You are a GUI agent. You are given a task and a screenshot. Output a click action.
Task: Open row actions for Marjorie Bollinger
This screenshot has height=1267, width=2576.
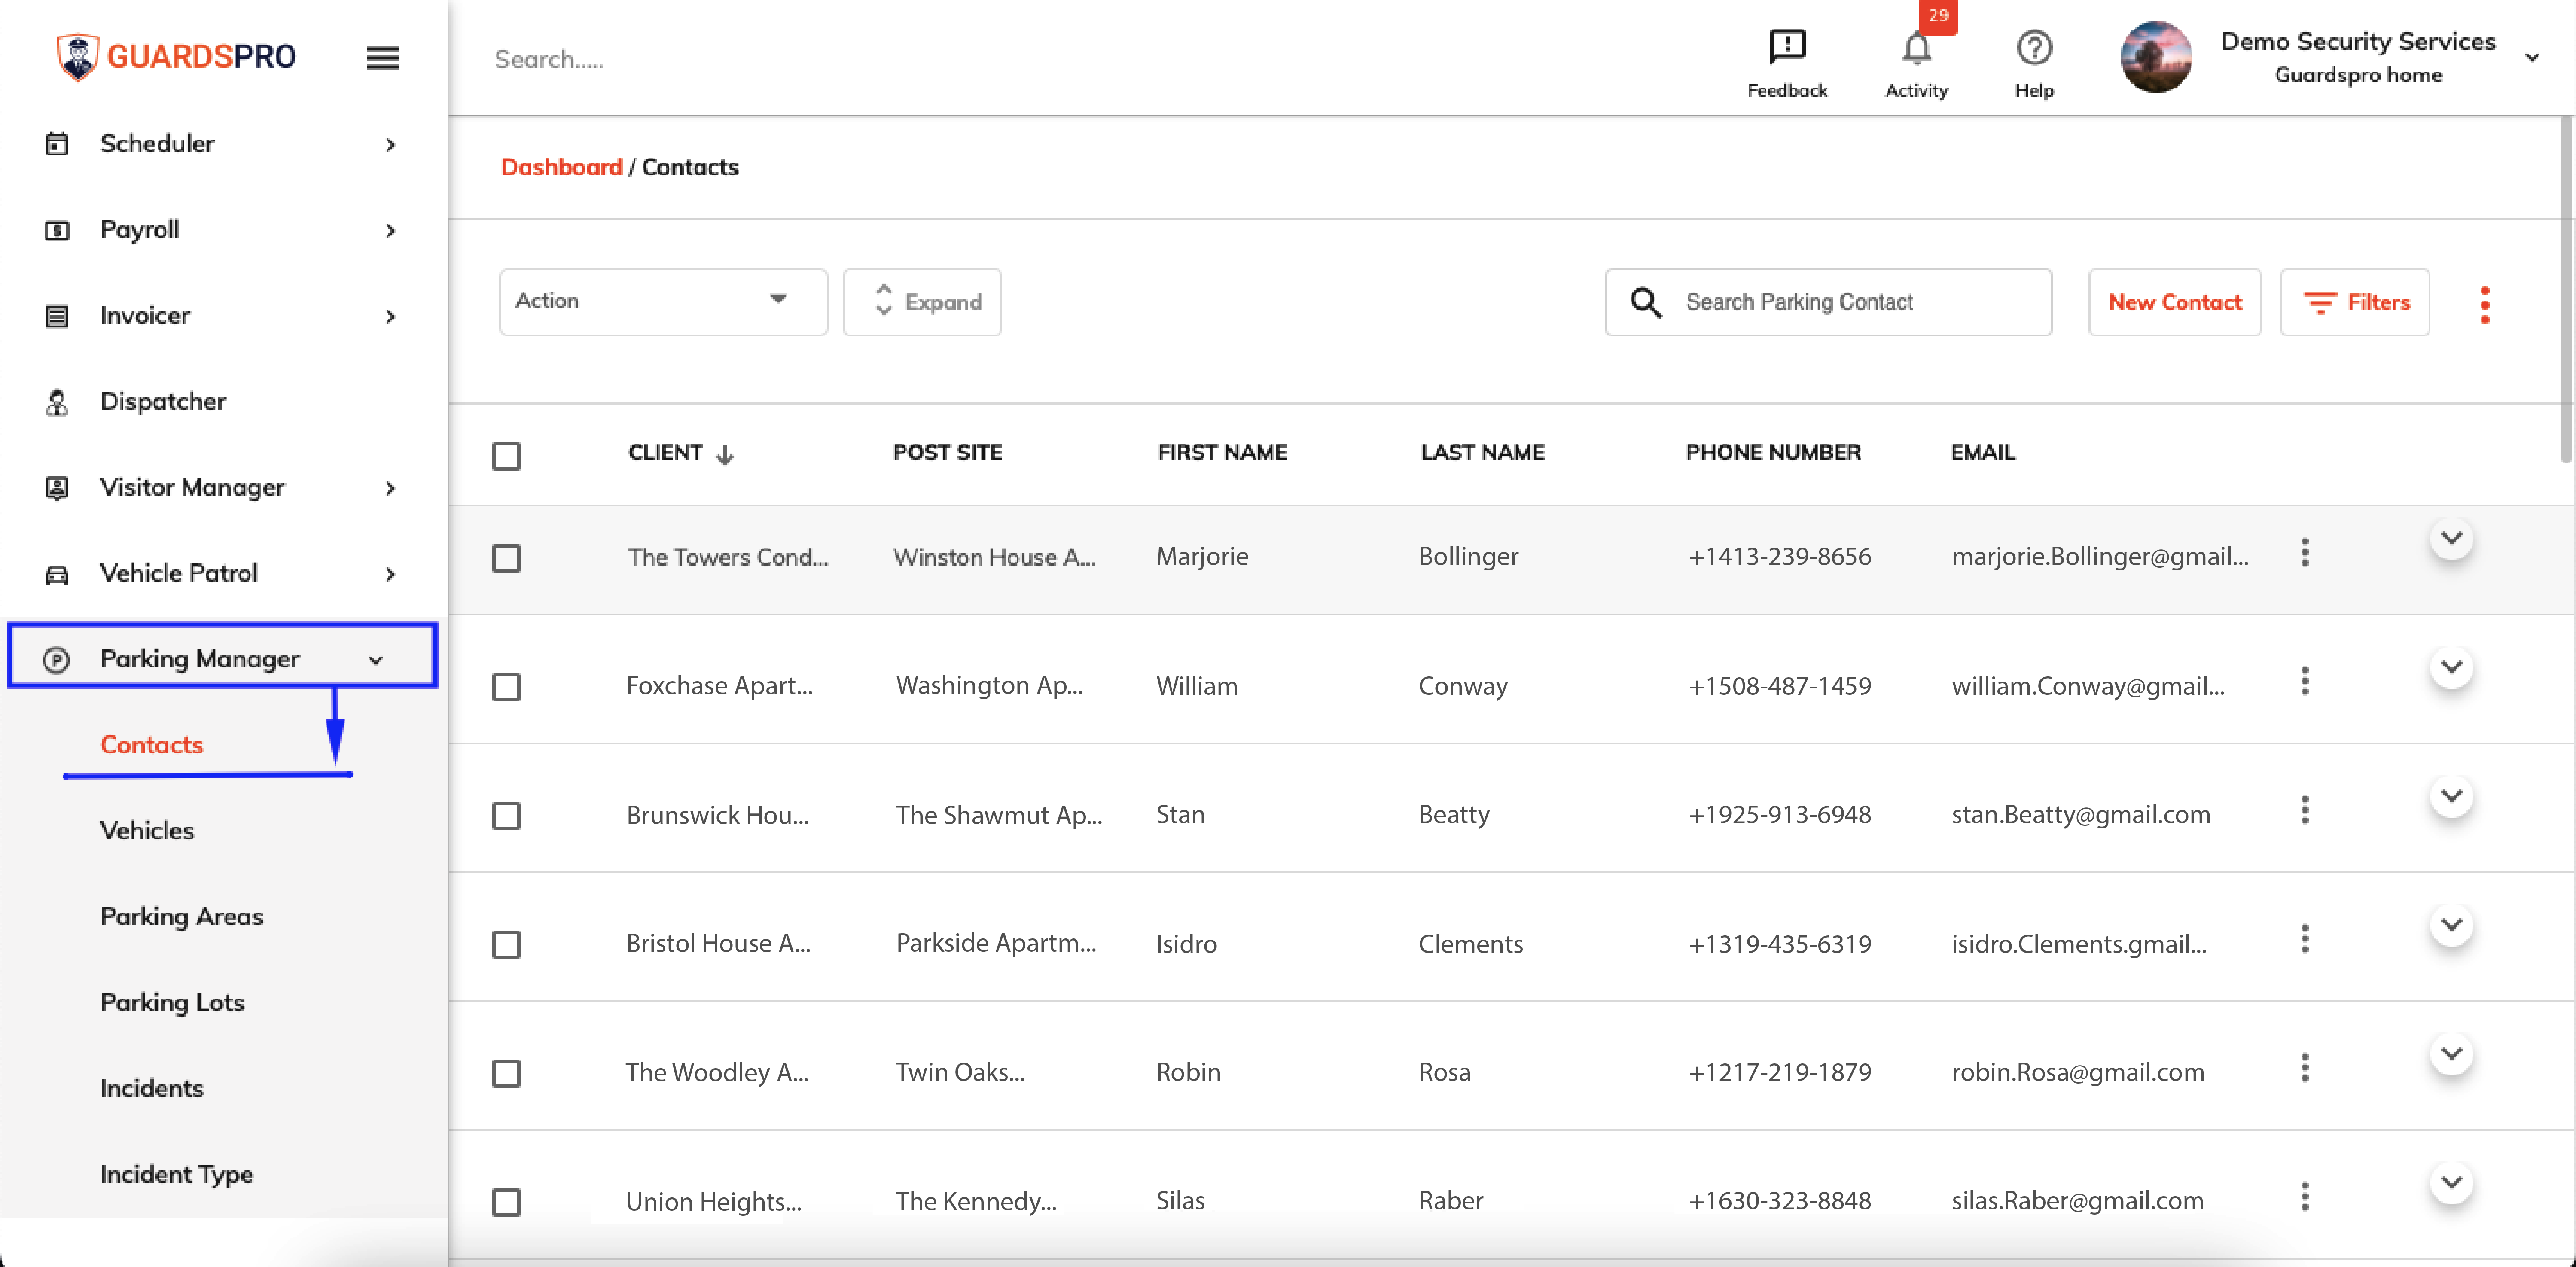click(2304, 553)
